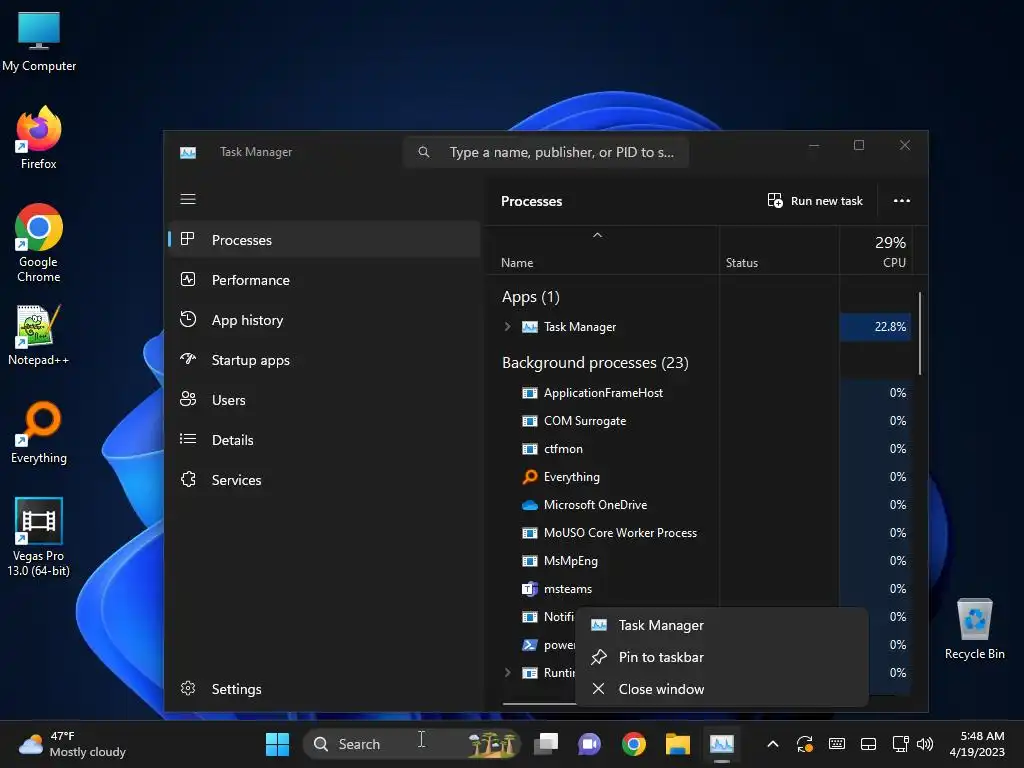This screenshot has width=1024, height=768.
Task: Expand the Task Manager app process row
Action: point(507,327)
